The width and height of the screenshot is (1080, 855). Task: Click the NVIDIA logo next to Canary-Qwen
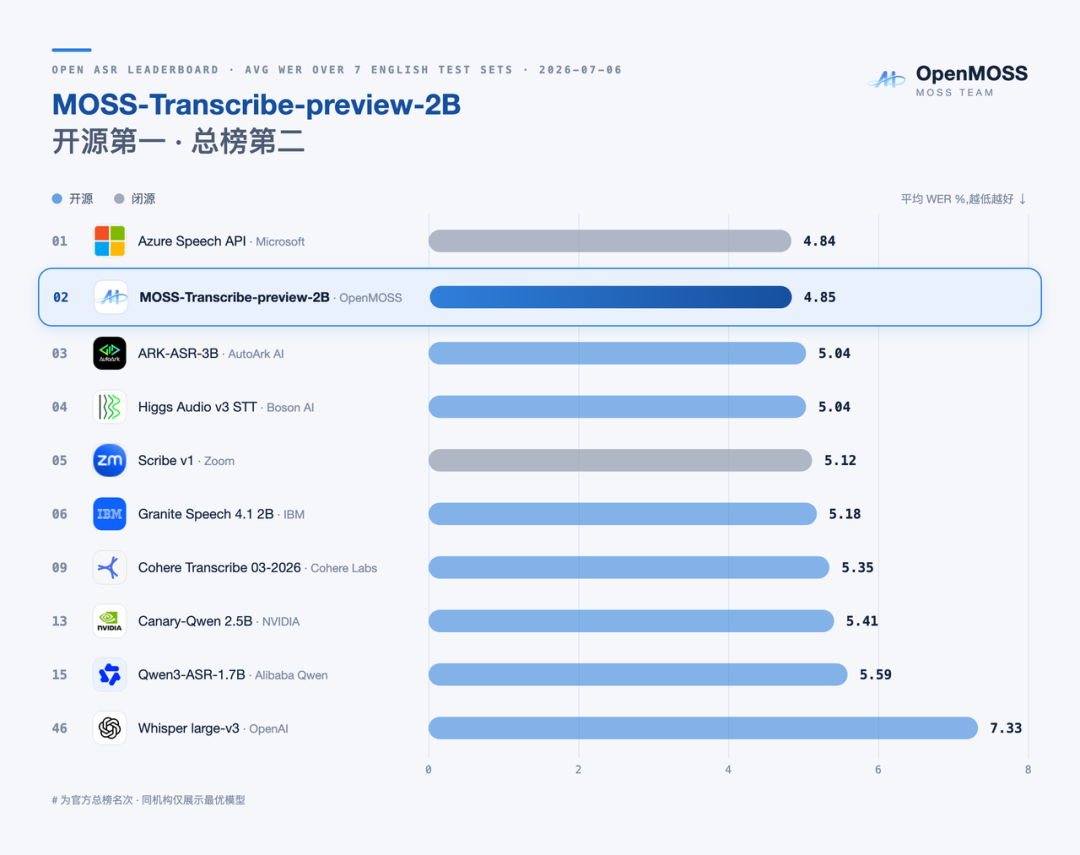point(110,621)
